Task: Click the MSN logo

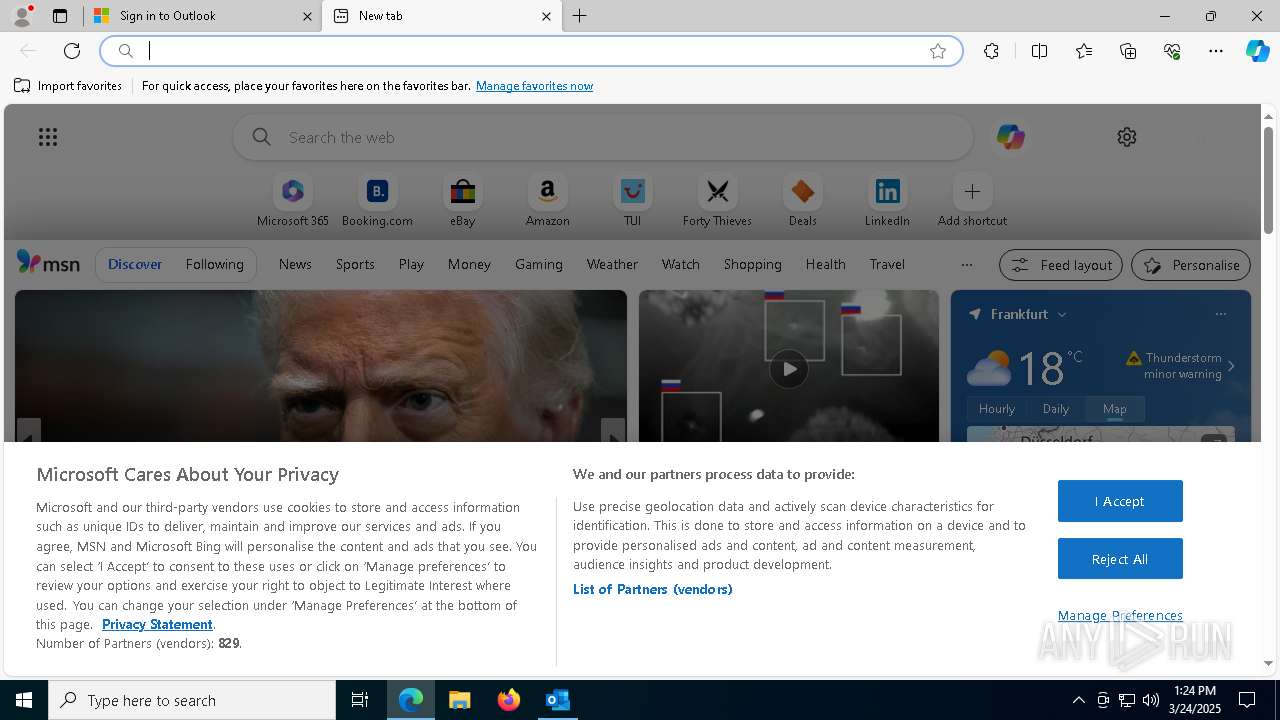Action: [x=48, y=263]
